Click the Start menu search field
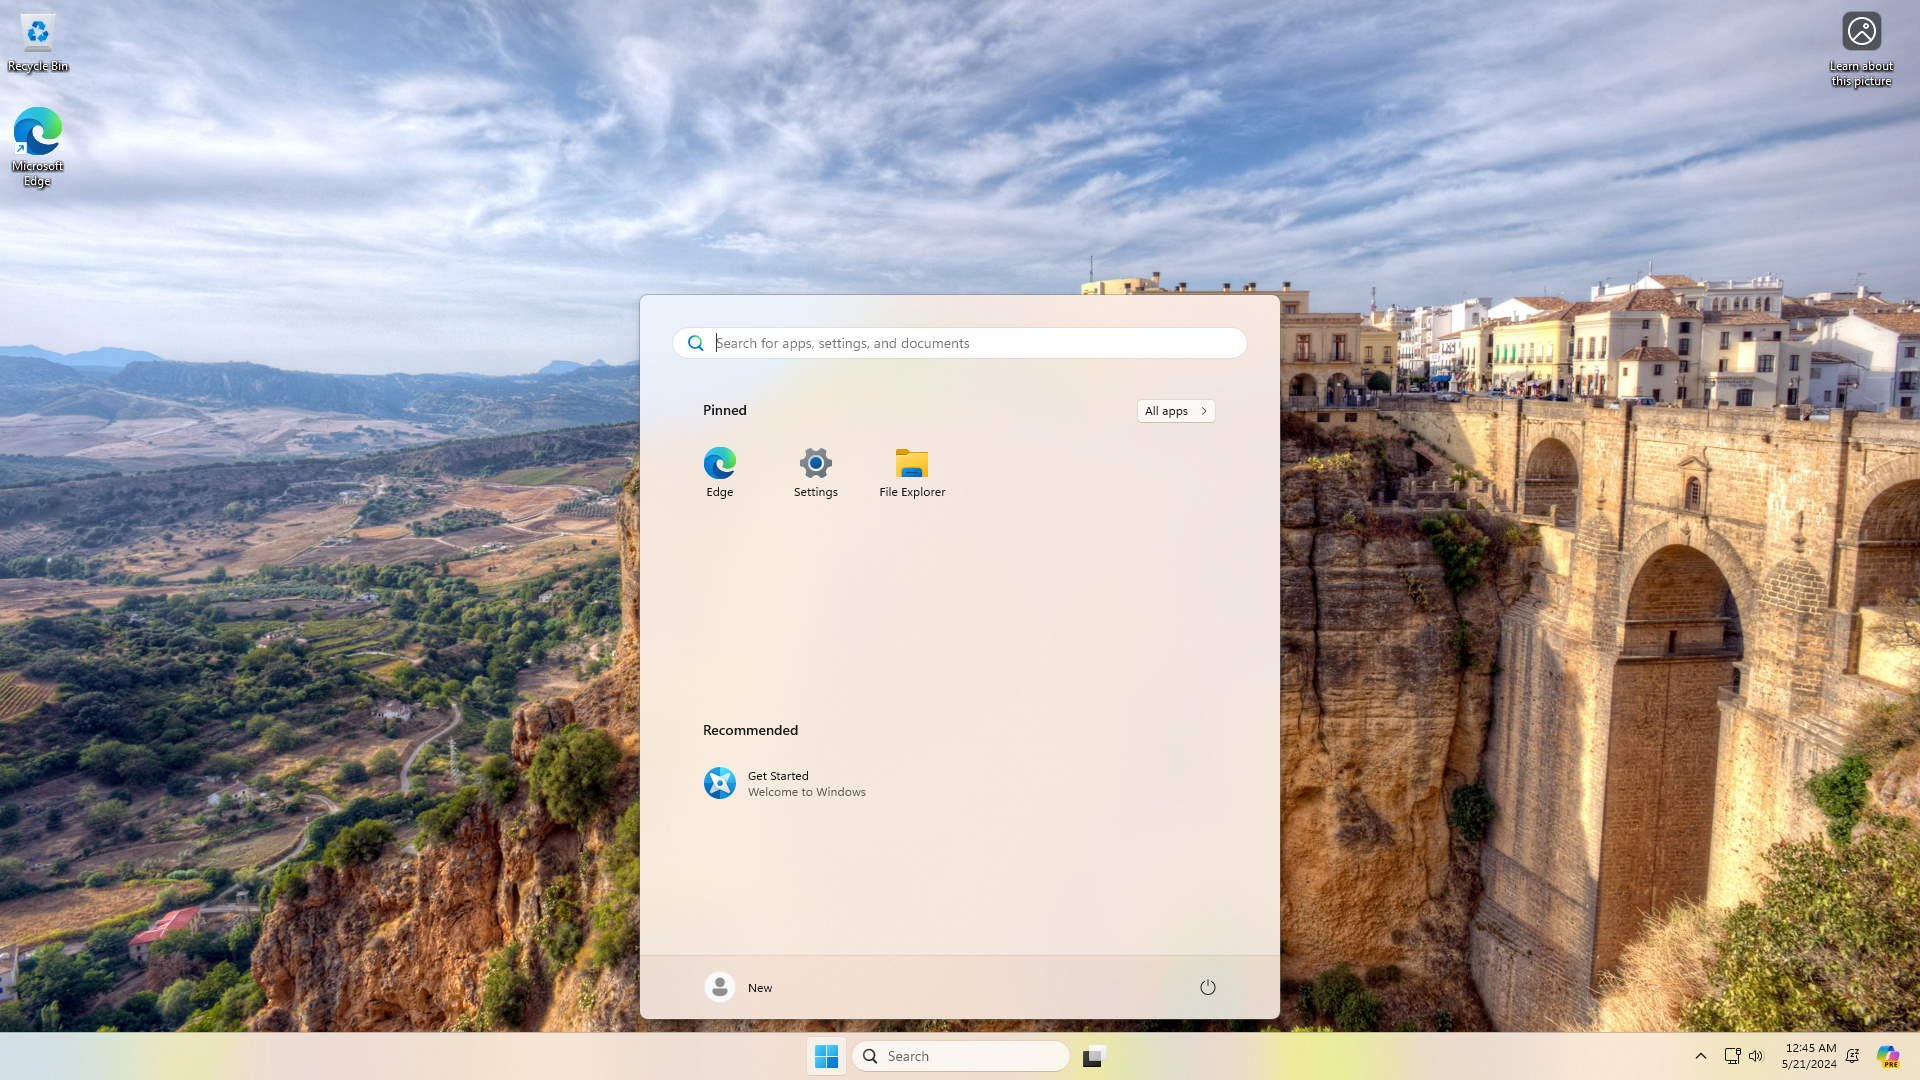 (960, 343)
